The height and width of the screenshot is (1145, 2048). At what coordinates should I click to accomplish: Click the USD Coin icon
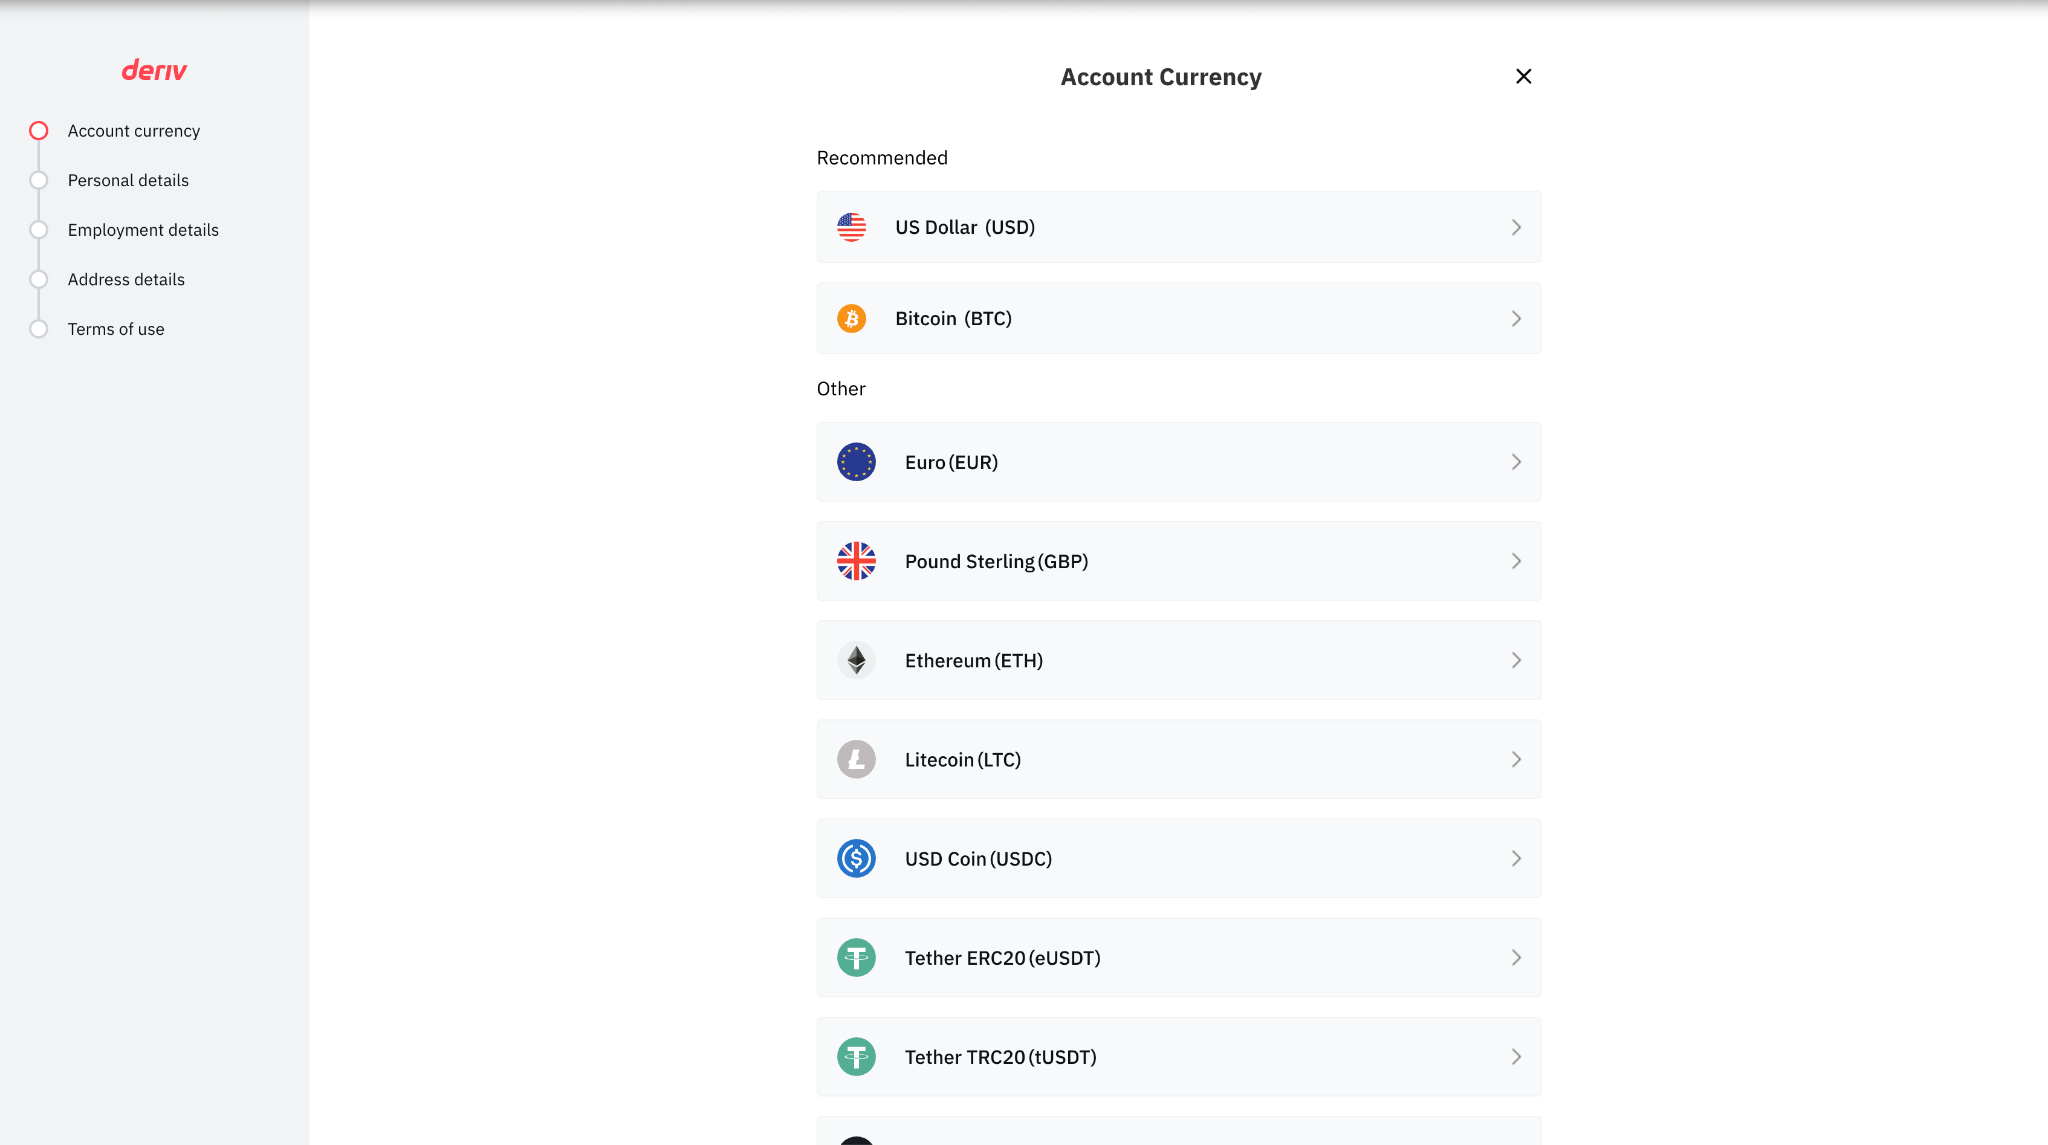(x=856, y=858)
